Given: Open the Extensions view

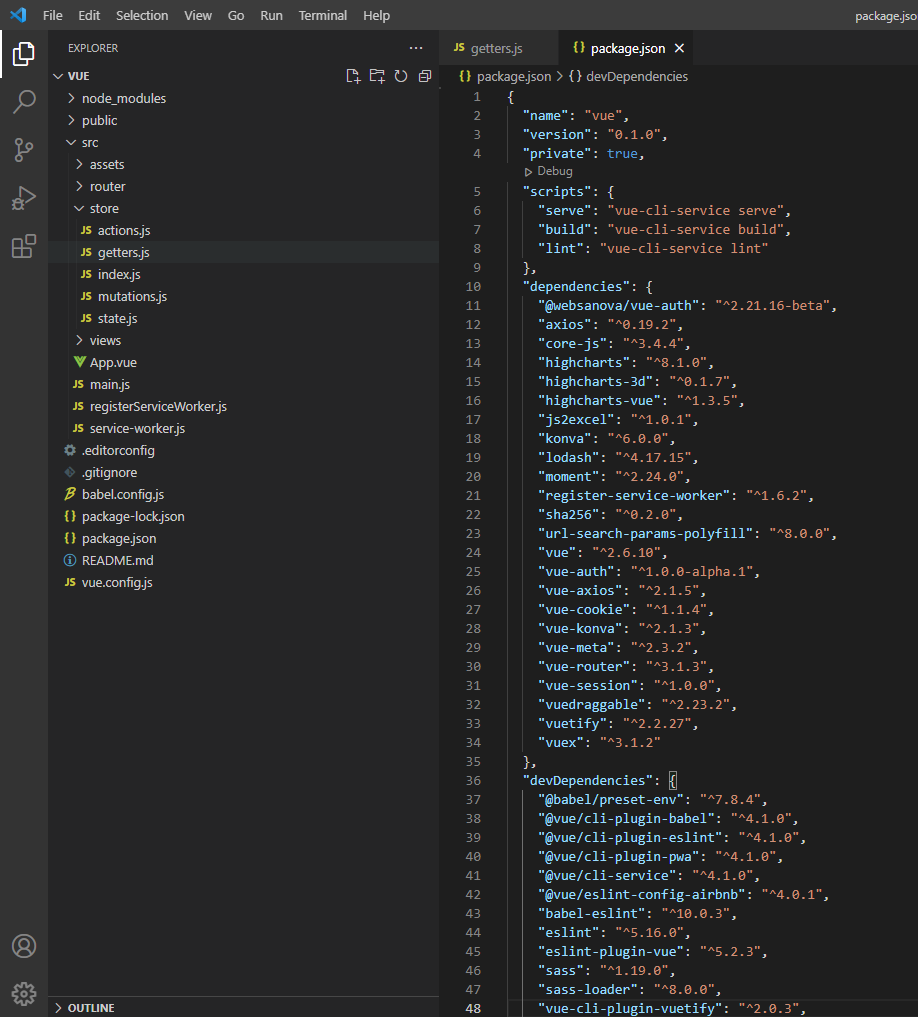Looking at the screenshot, I should tap(24, 246).
